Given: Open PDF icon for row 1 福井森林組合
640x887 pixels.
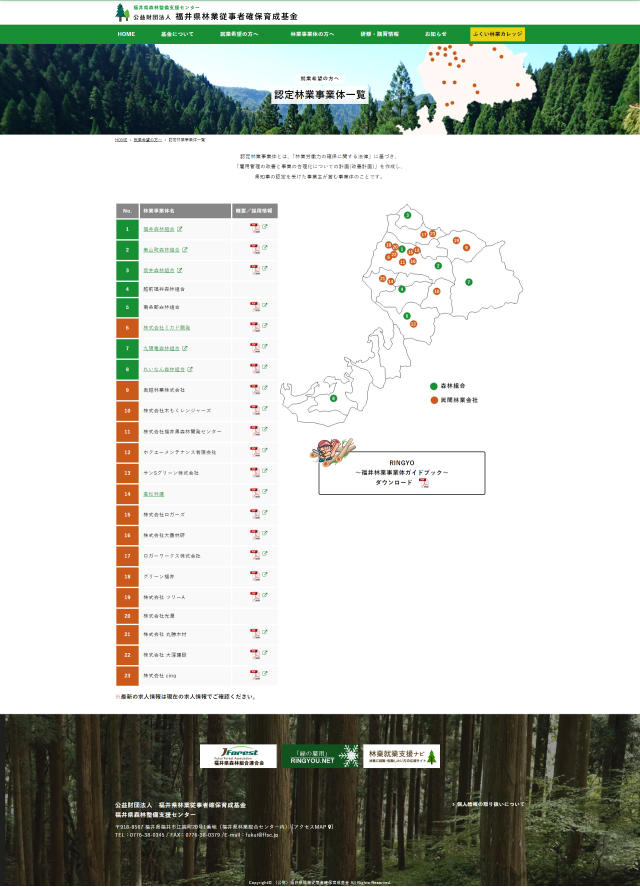Looking at the screenshot, I should 254,228.
